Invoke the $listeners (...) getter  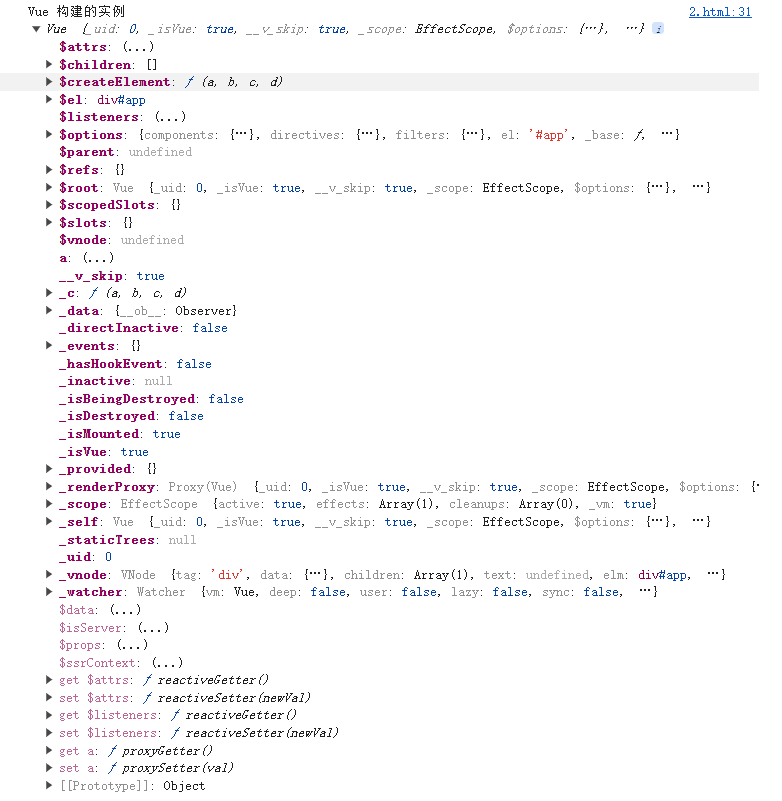tap(170, 117)
